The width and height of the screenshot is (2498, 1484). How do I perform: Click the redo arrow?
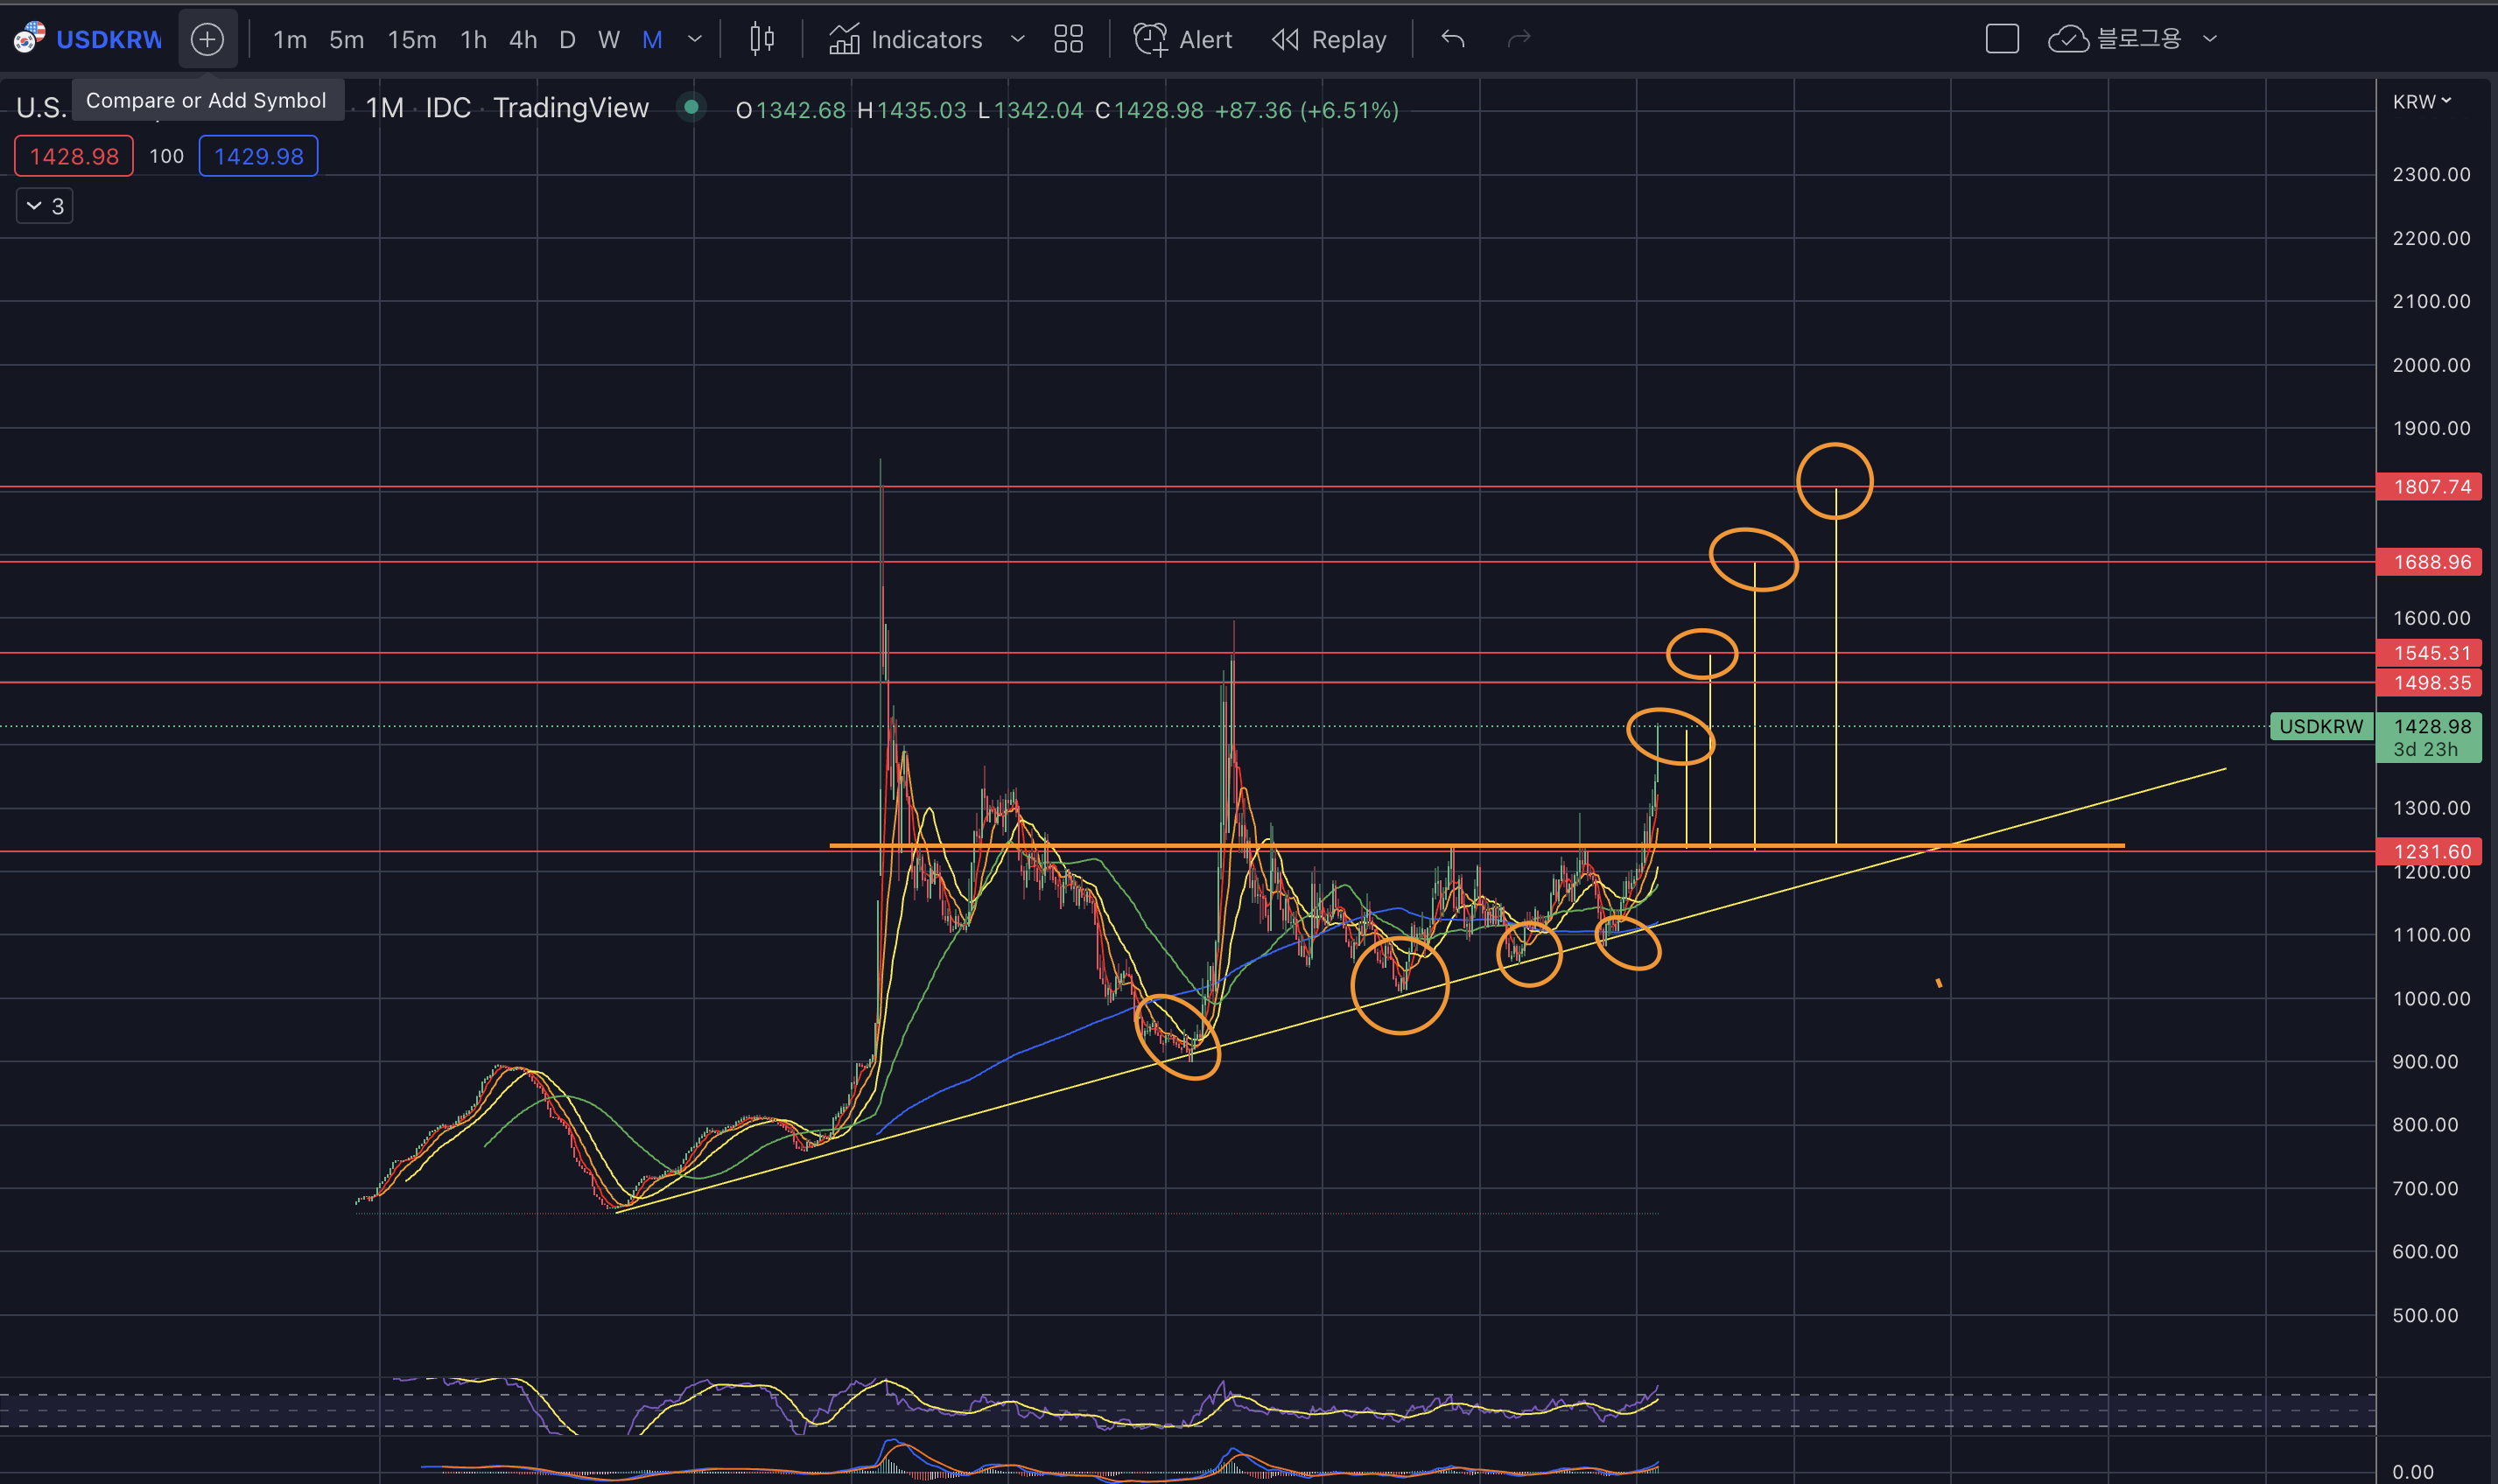coord(1518,39)
